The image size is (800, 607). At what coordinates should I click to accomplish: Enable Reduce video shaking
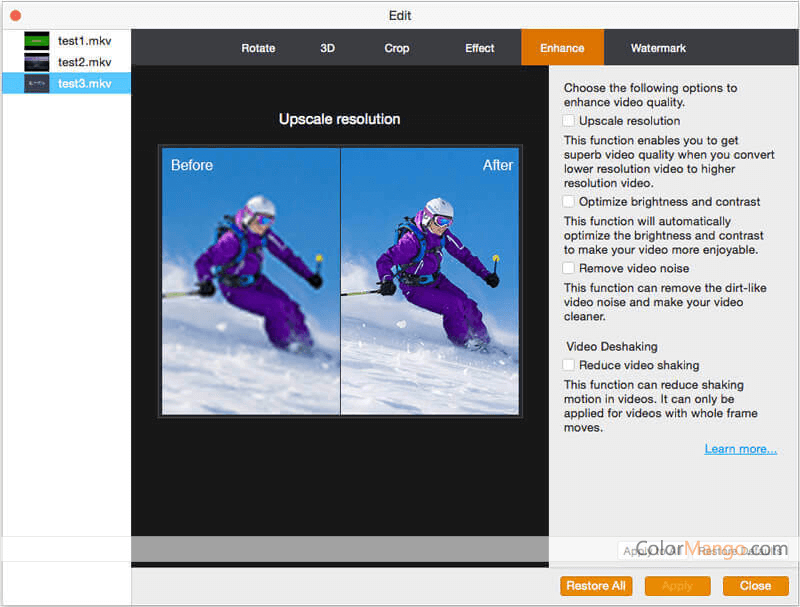(569, 365)
